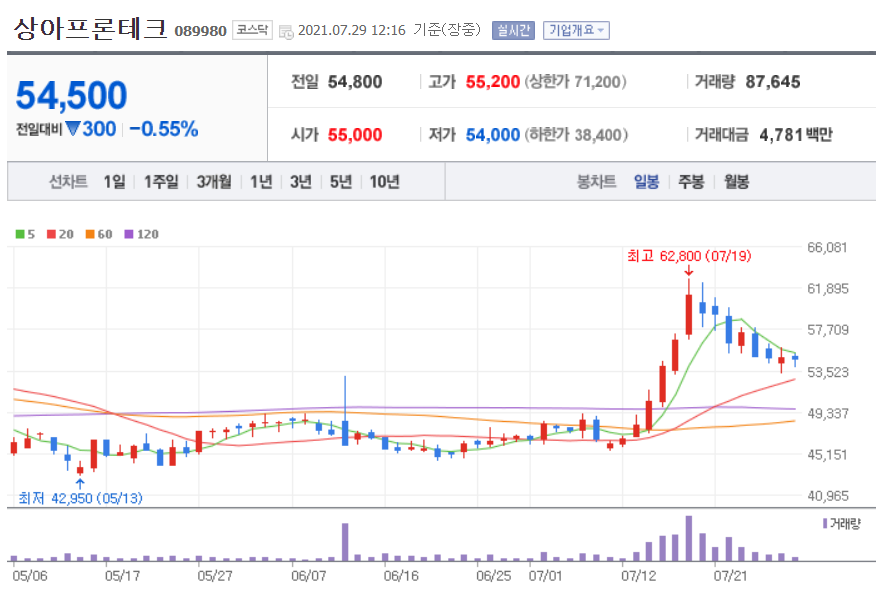Screen dimensions: 876x592
Task: Click the 07/21 date axis label
Action: (731, 575)
